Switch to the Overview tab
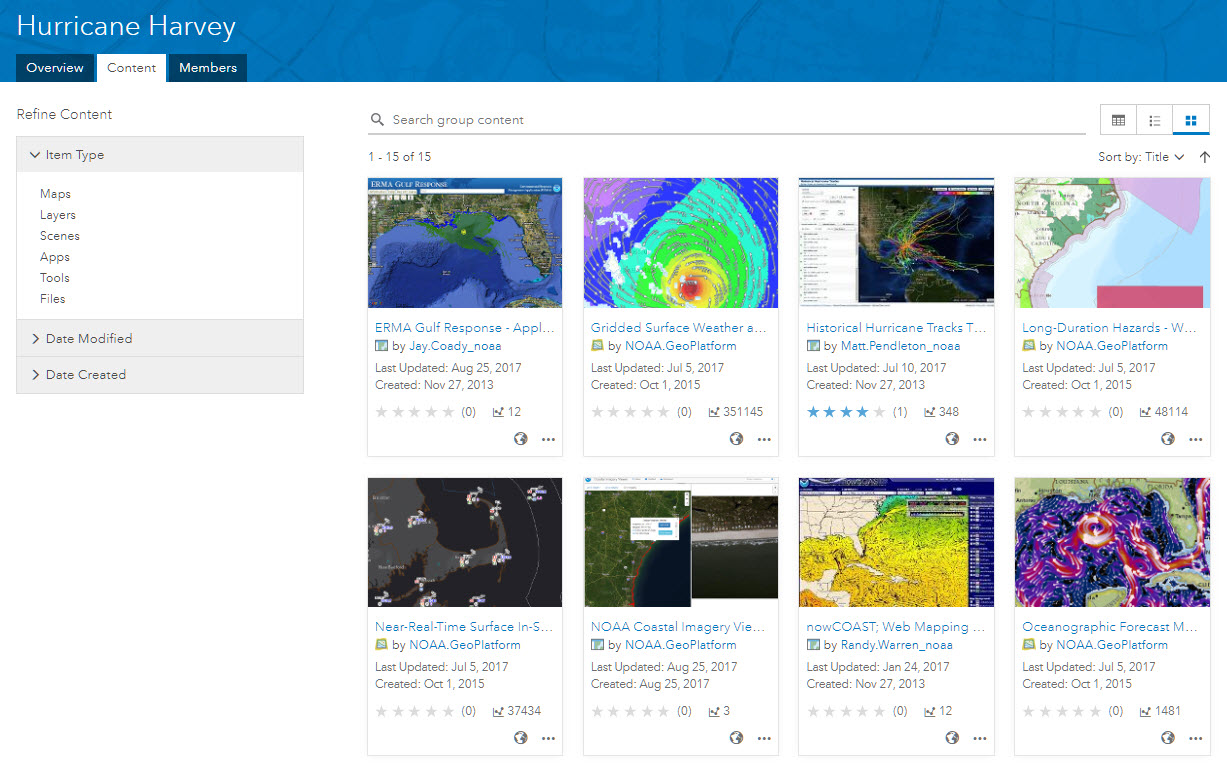 (55, 68)
